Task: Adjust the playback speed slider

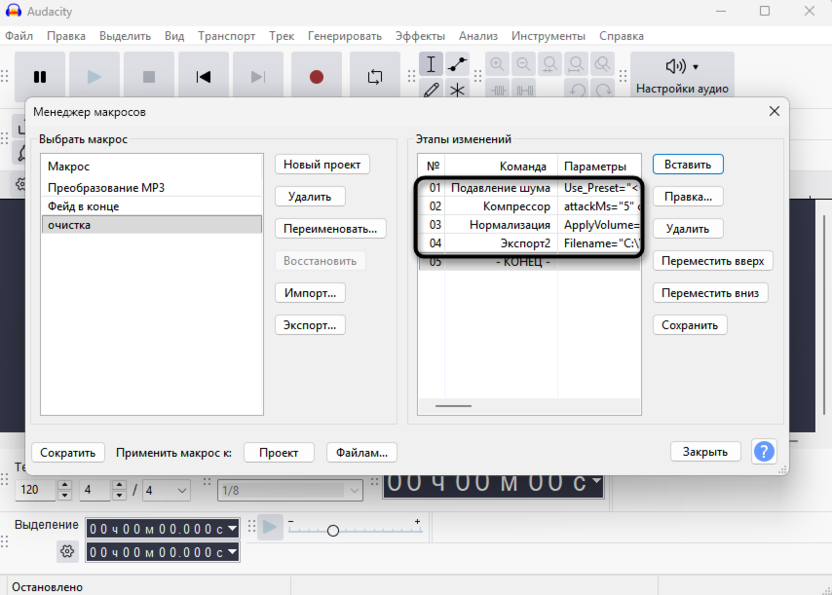Action: click(x=333, y=530)
